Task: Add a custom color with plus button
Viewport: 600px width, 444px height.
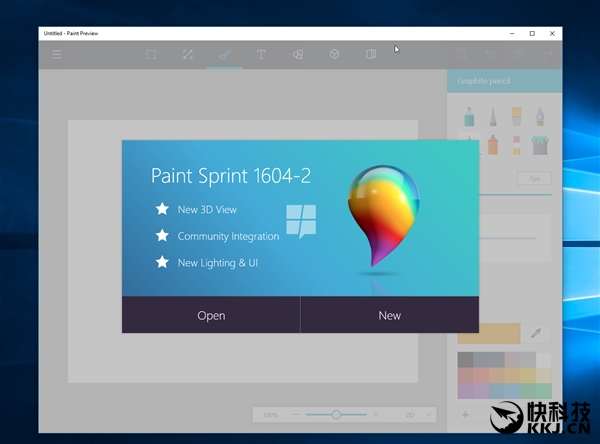Action: [465, 415]
